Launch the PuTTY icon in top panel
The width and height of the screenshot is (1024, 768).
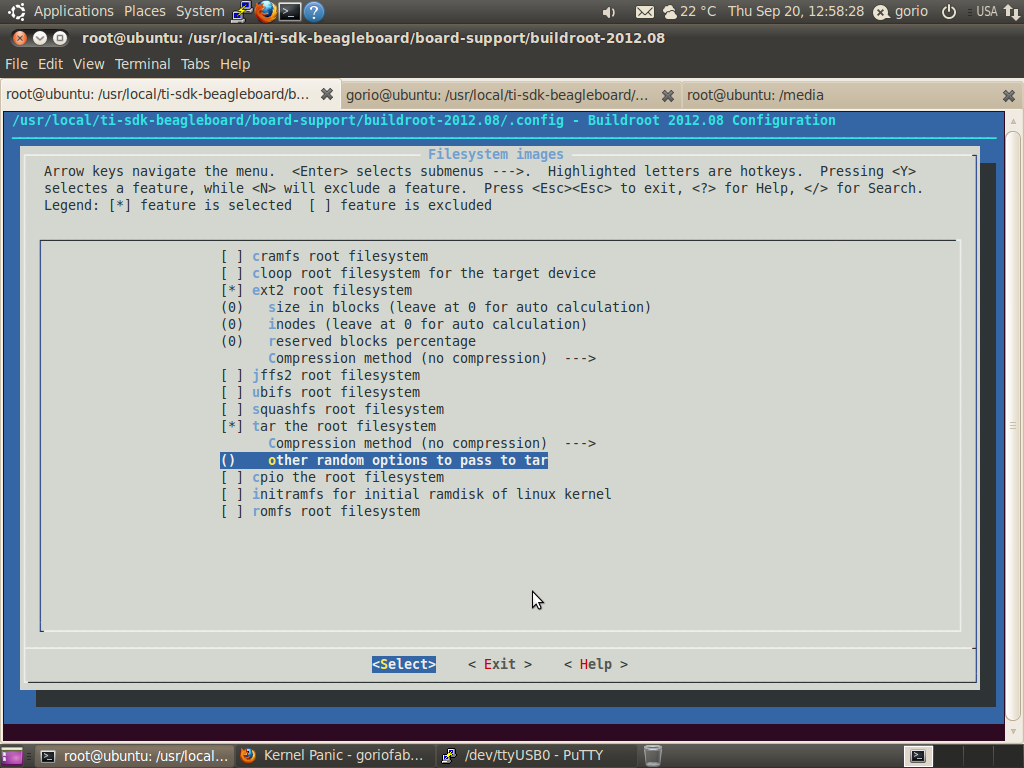(242, 11)
